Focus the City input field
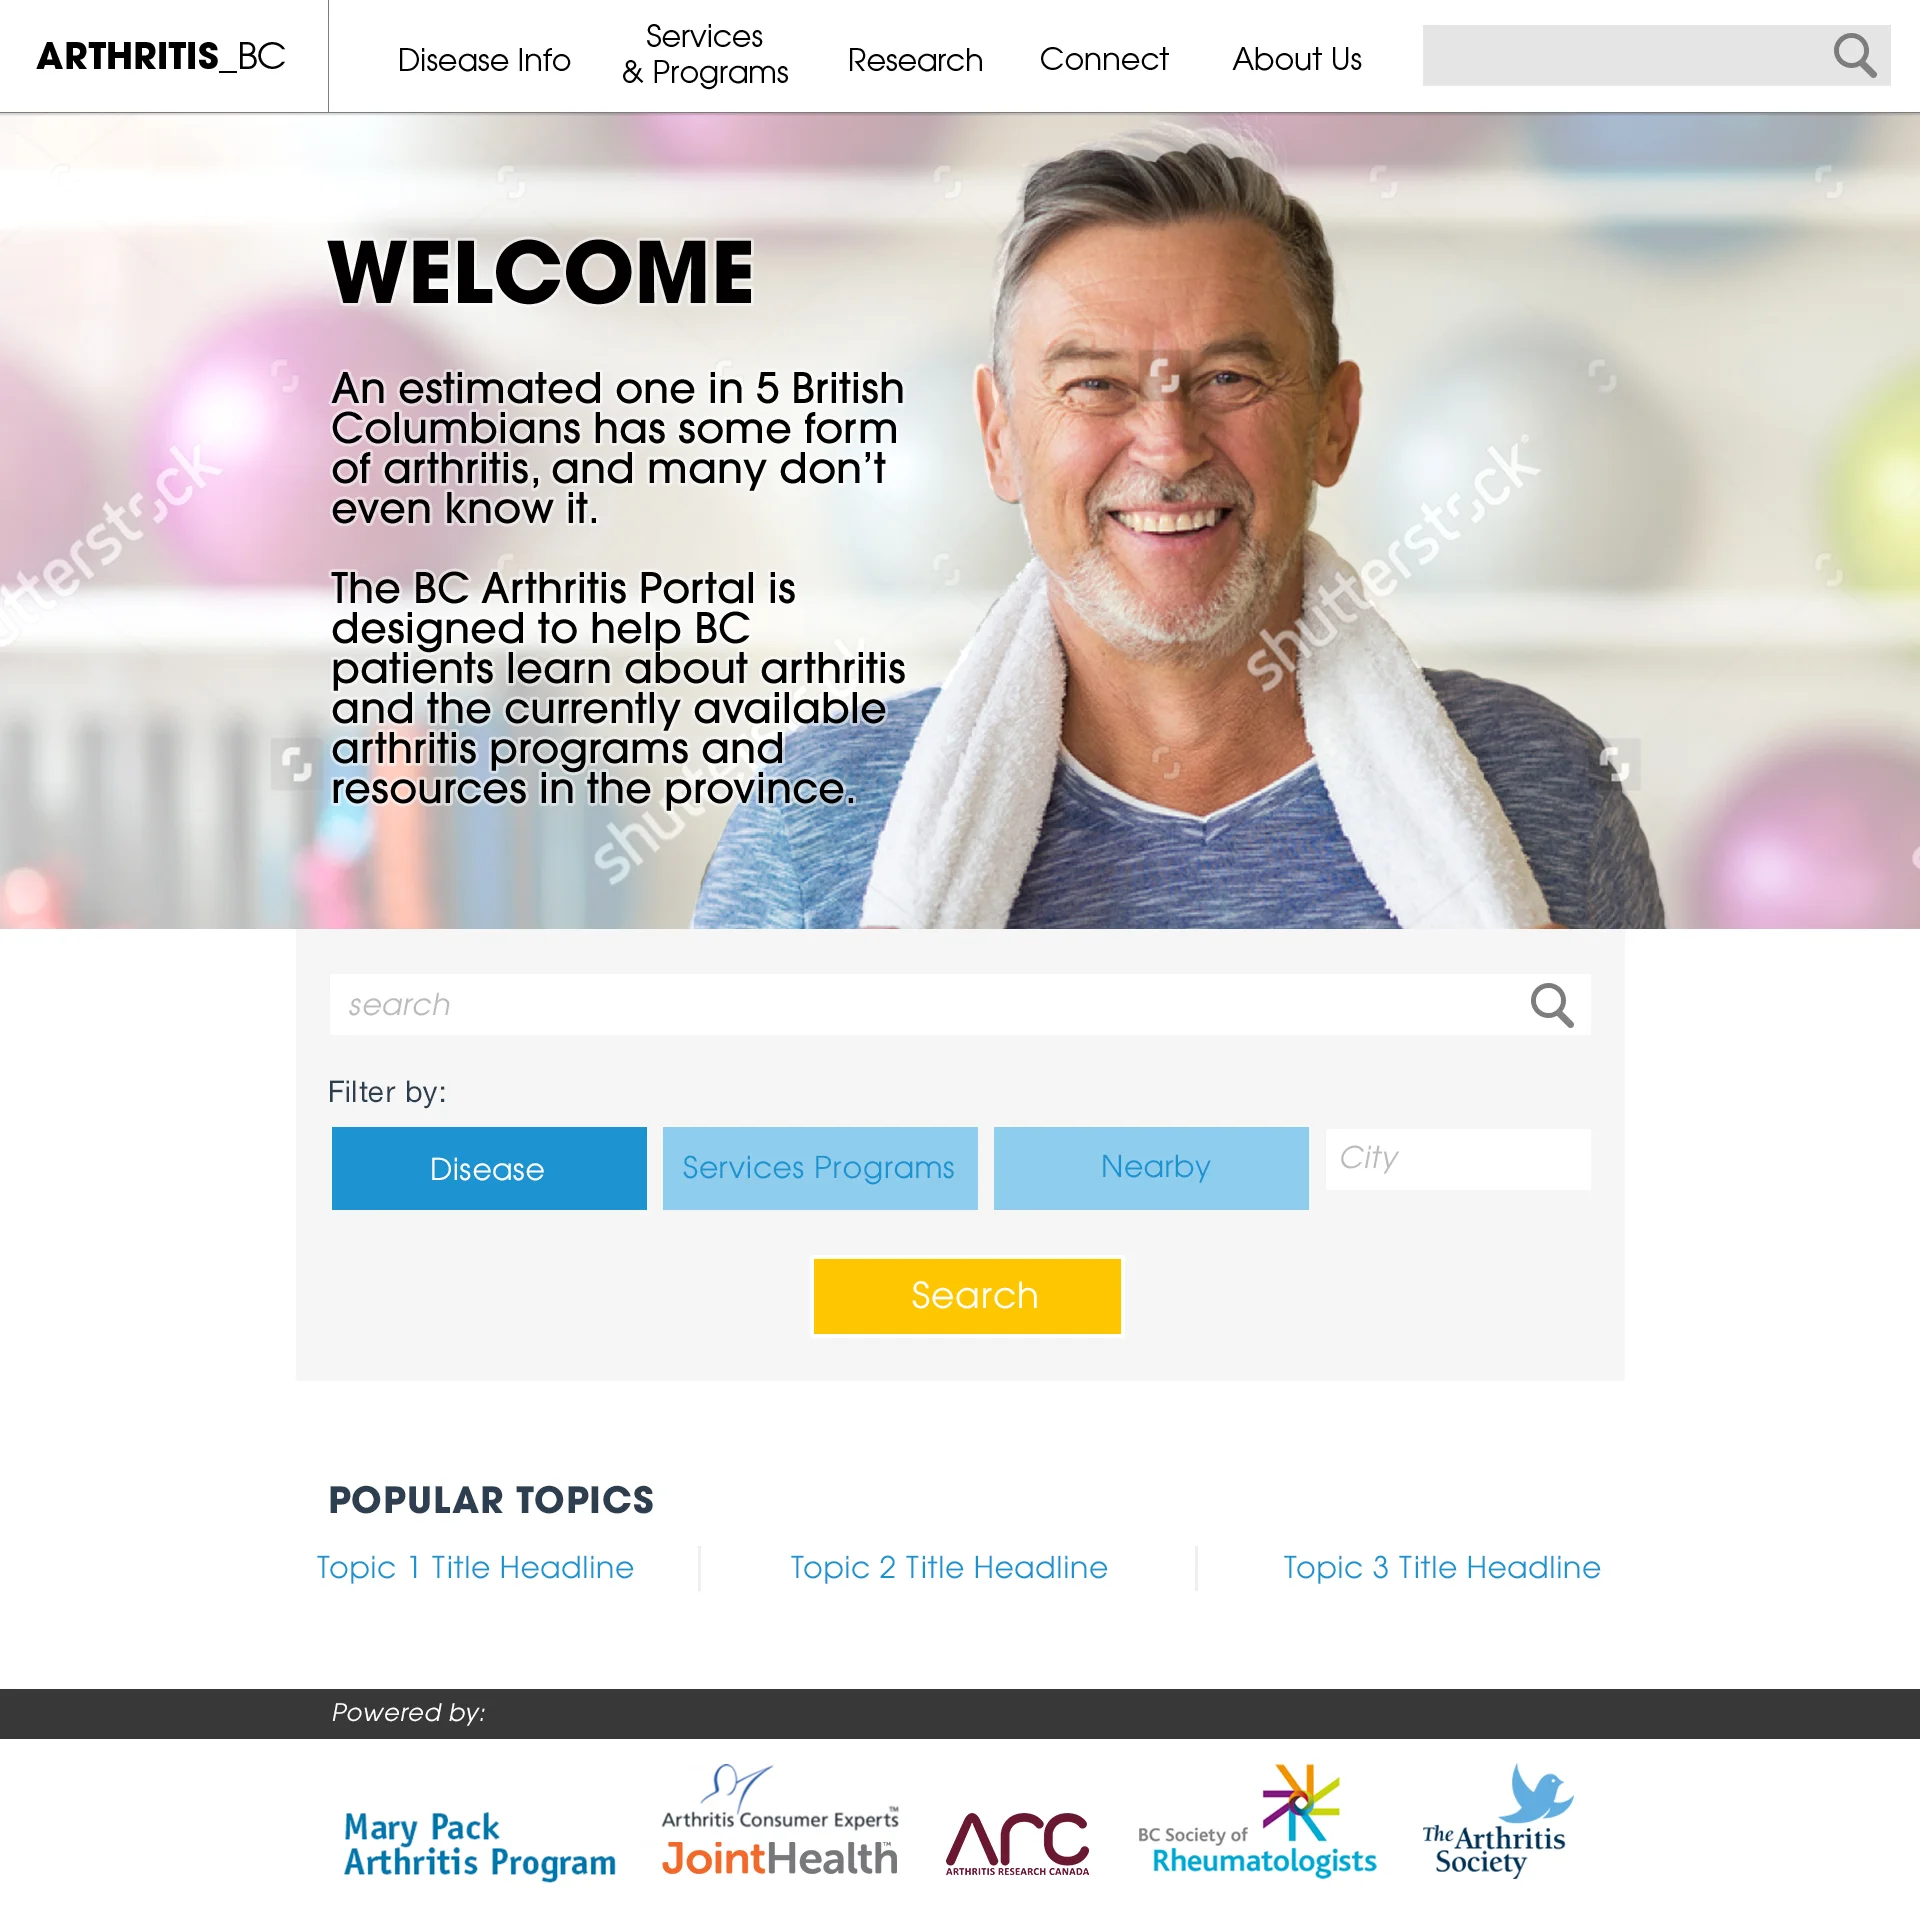 click(x=1458, y=1159)
